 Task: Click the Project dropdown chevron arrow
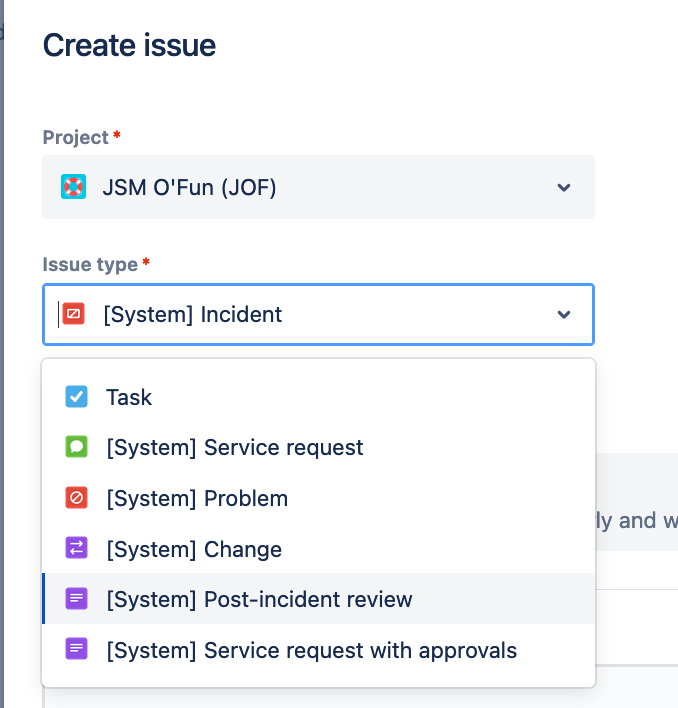(x=564, y=187)
